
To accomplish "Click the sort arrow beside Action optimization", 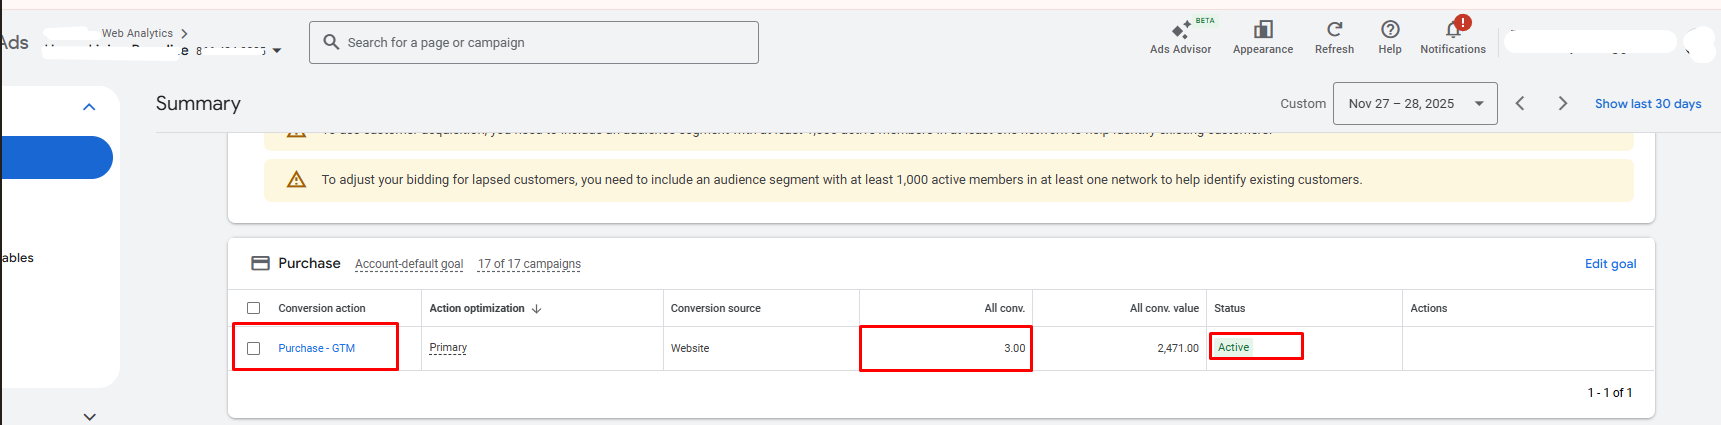I will pyautogui.click(x=537, y=309).
